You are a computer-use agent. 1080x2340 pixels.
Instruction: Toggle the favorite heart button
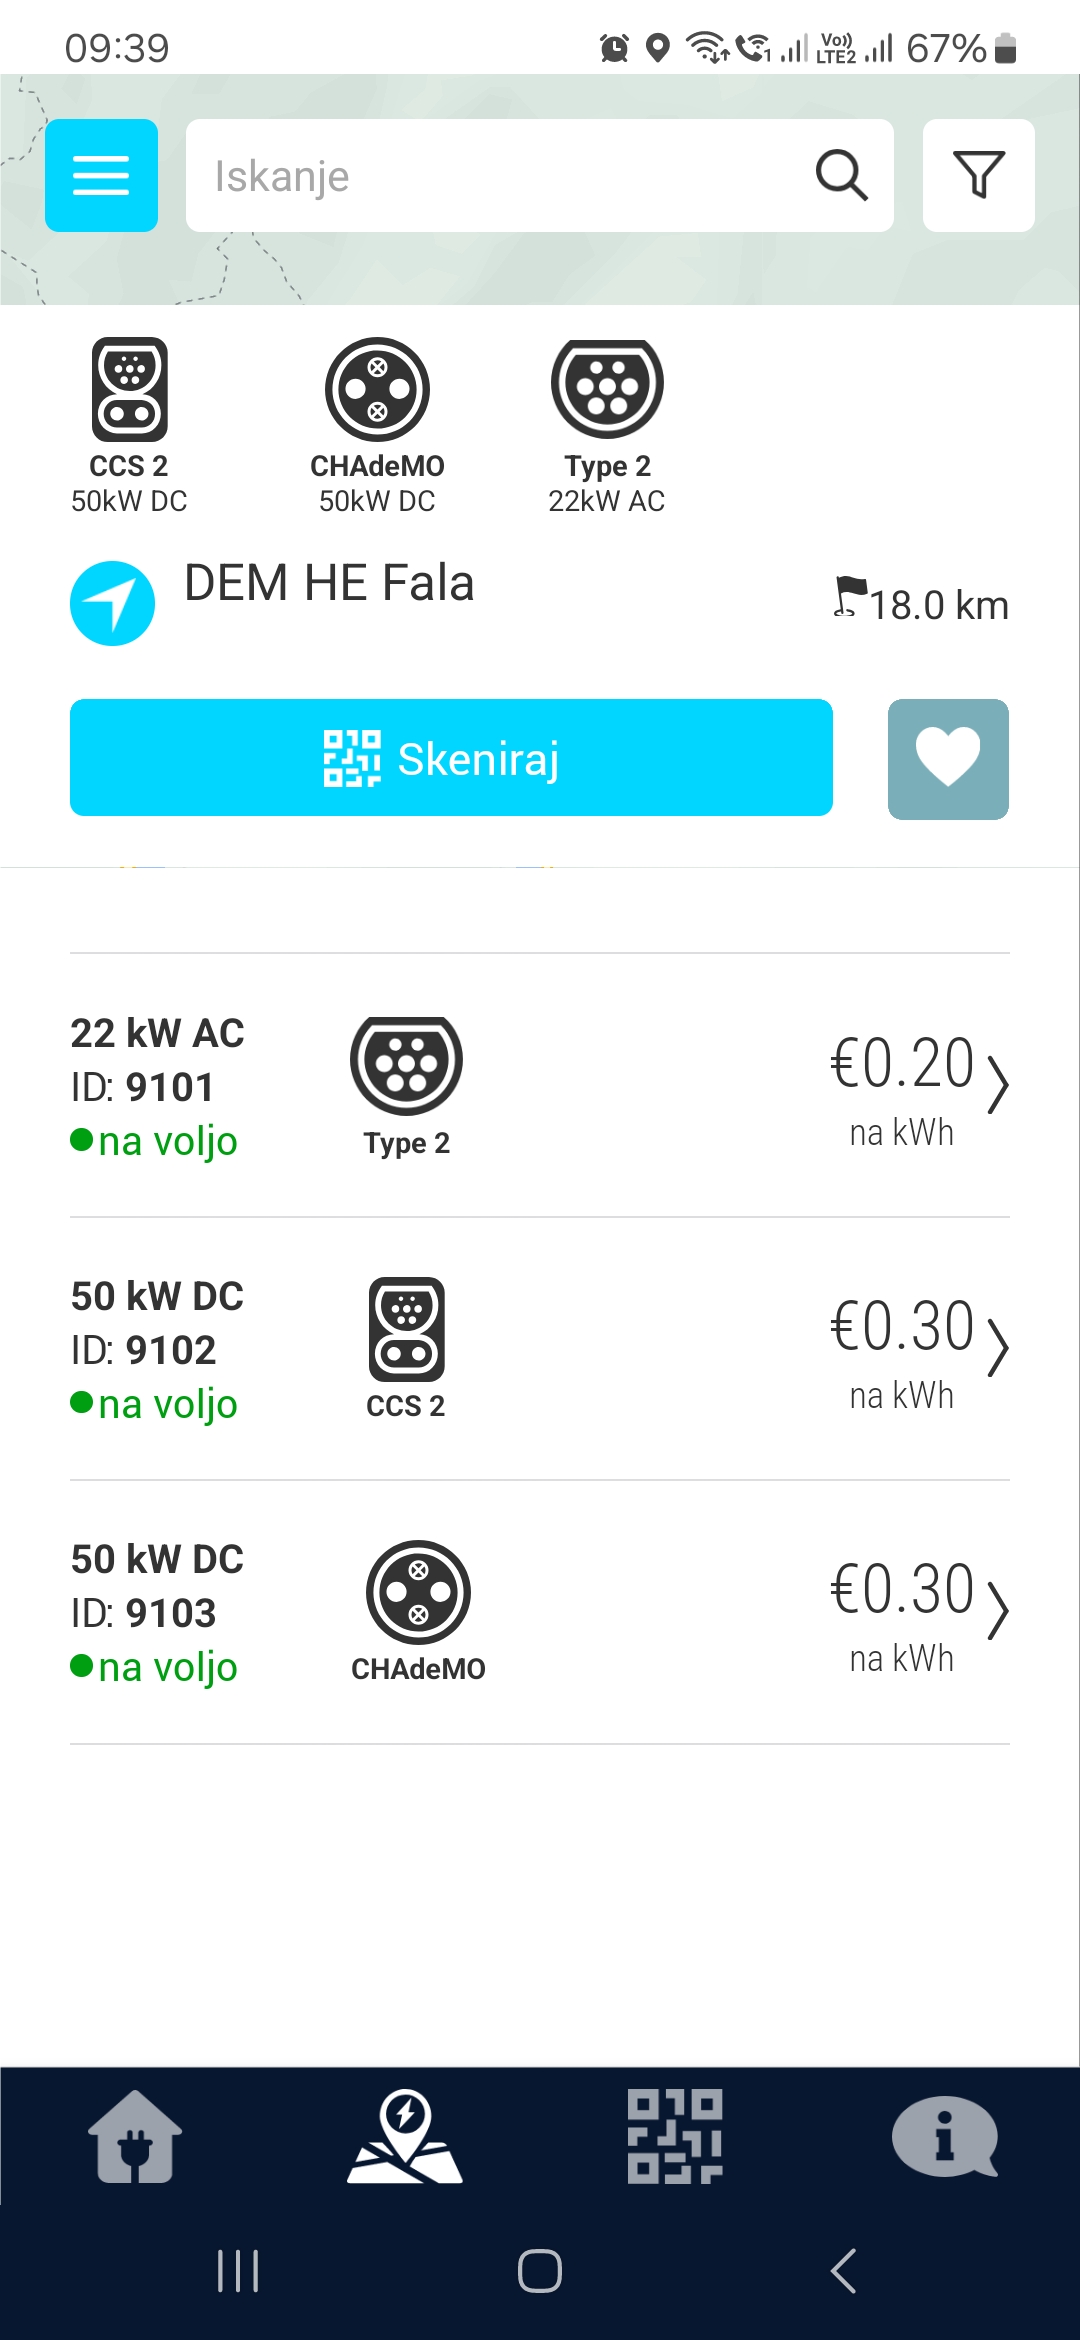[x=948, y=759]
